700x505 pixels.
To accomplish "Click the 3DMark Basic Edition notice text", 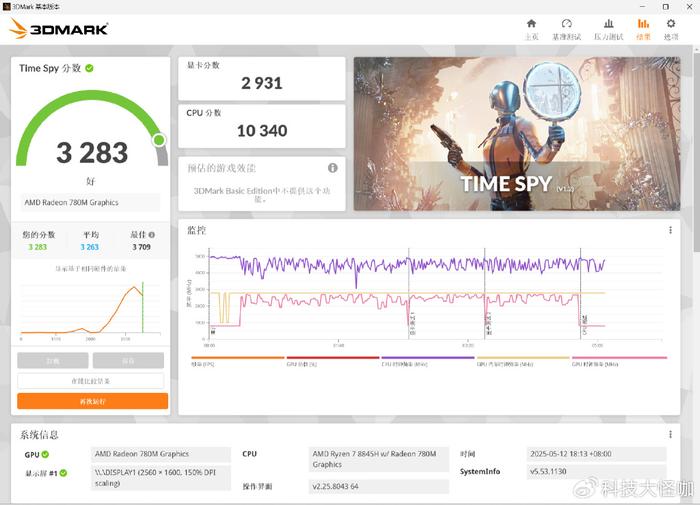I will click(262, 195).
